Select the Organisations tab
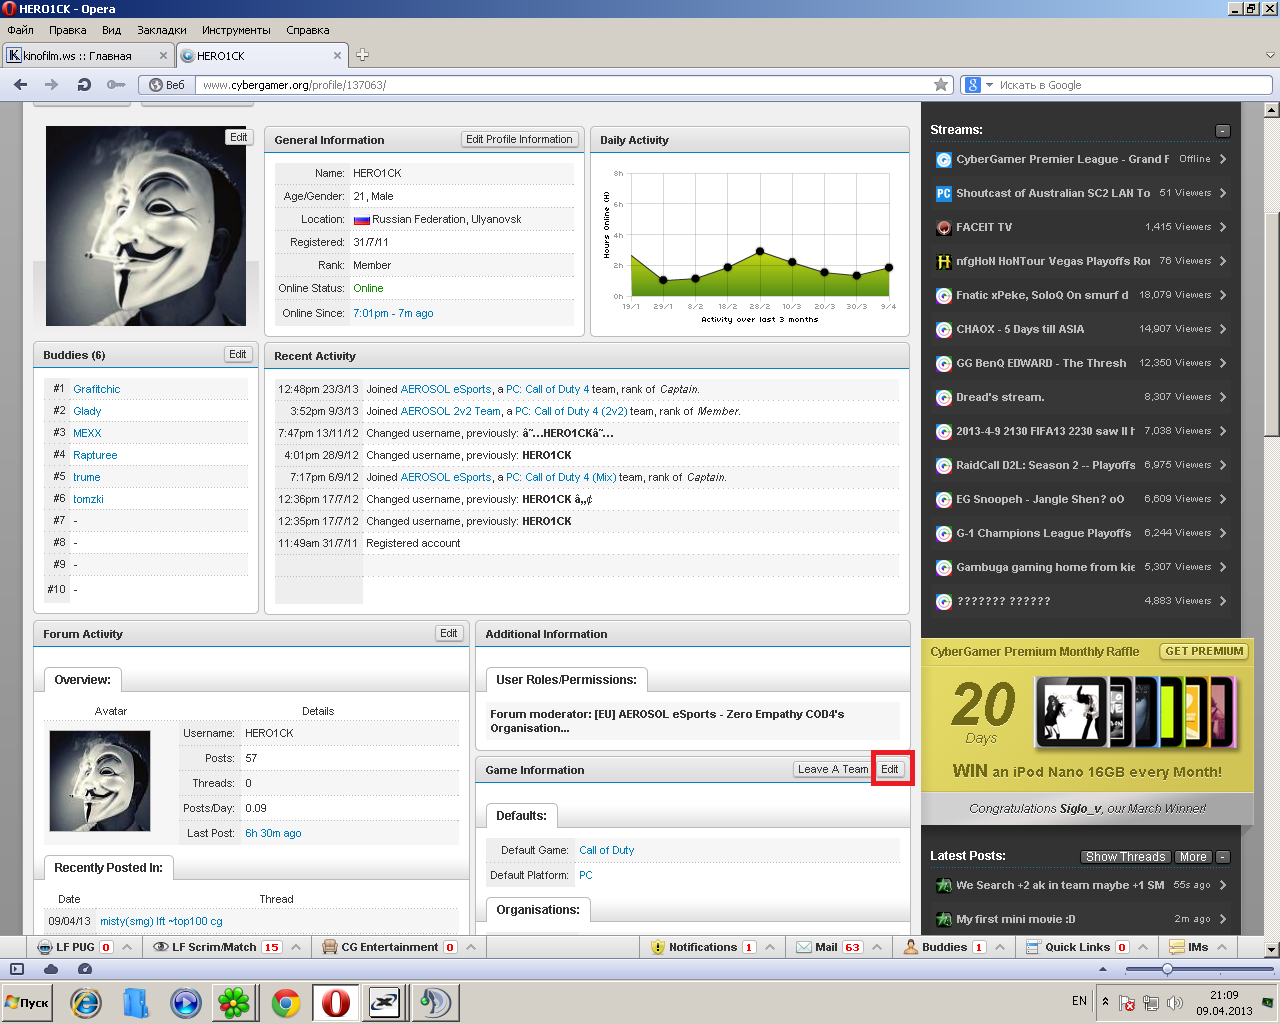1280x1024 pixels. pos(538,910)
